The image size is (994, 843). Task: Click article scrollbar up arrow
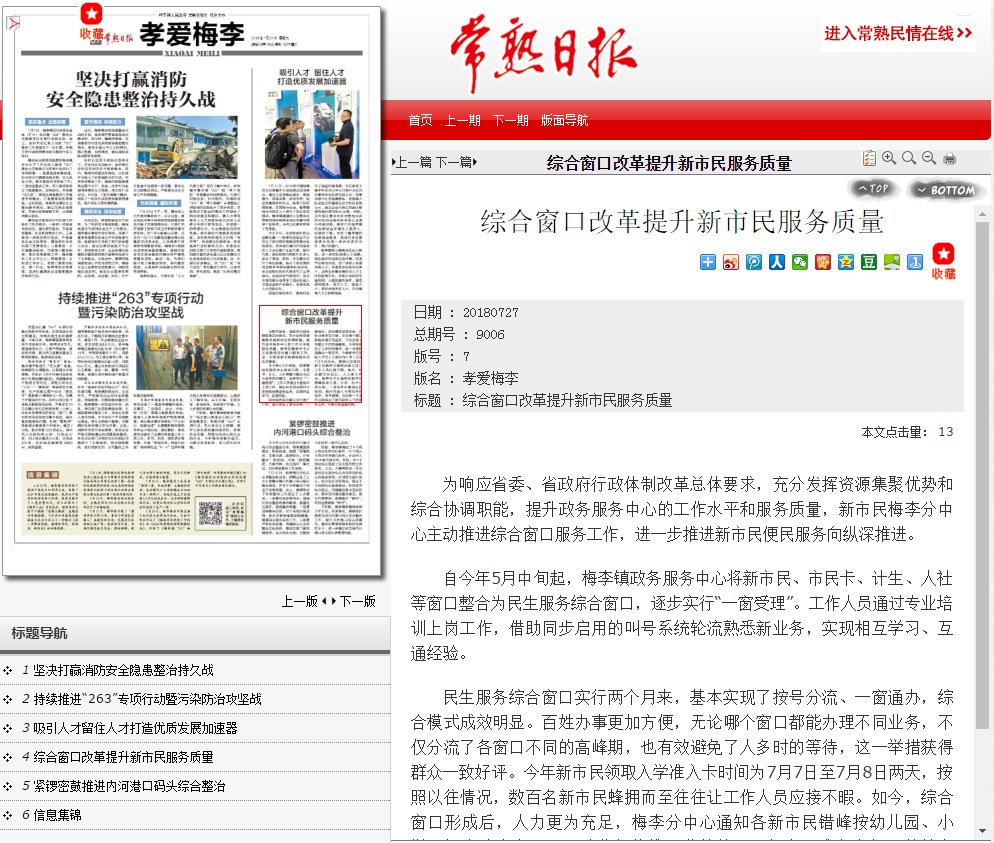(982, 215)
